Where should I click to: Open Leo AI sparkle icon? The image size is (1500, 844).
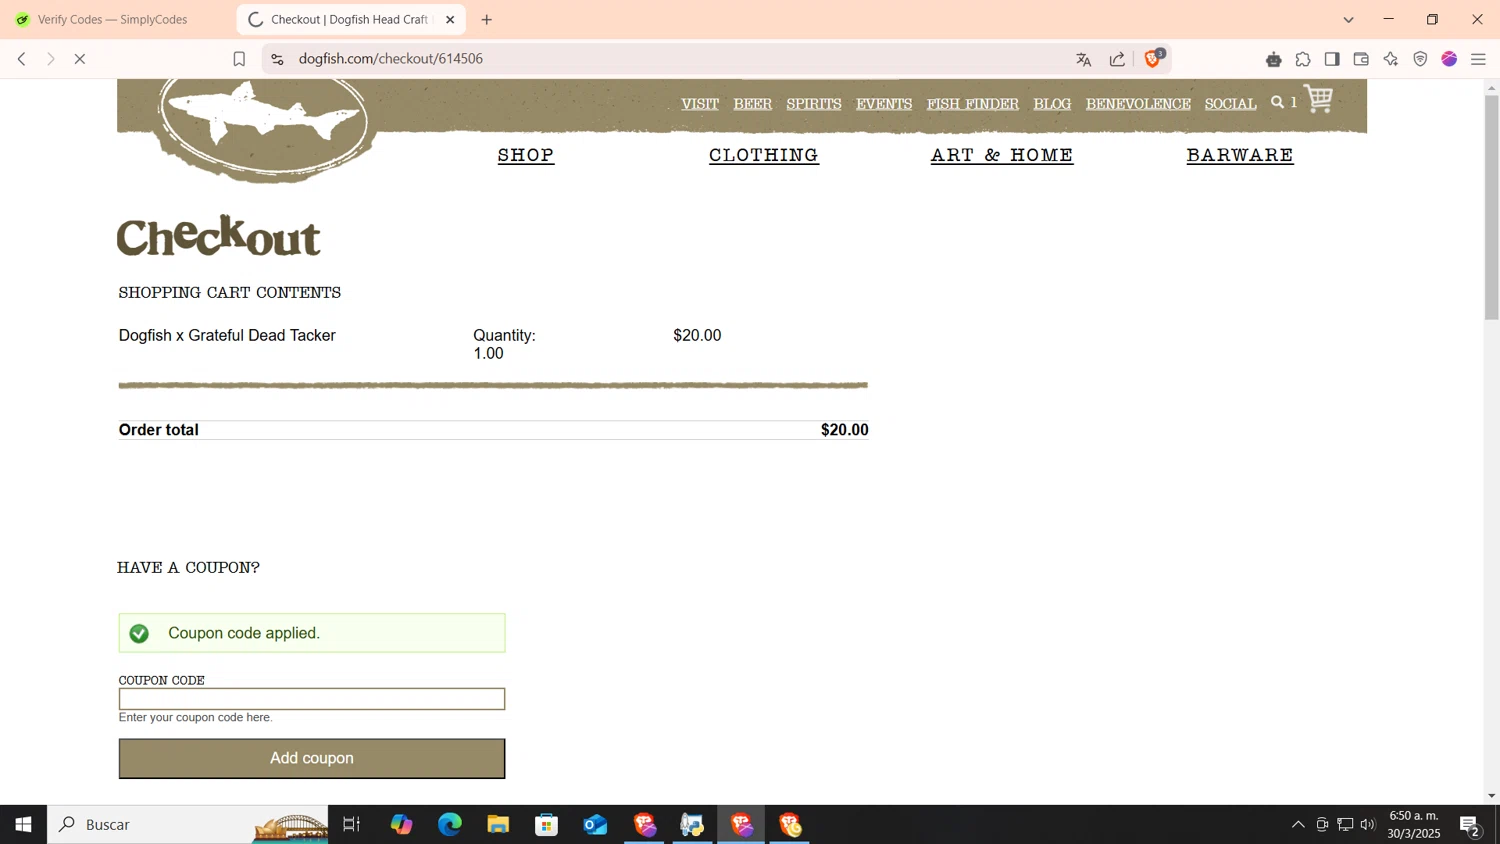1391,59
